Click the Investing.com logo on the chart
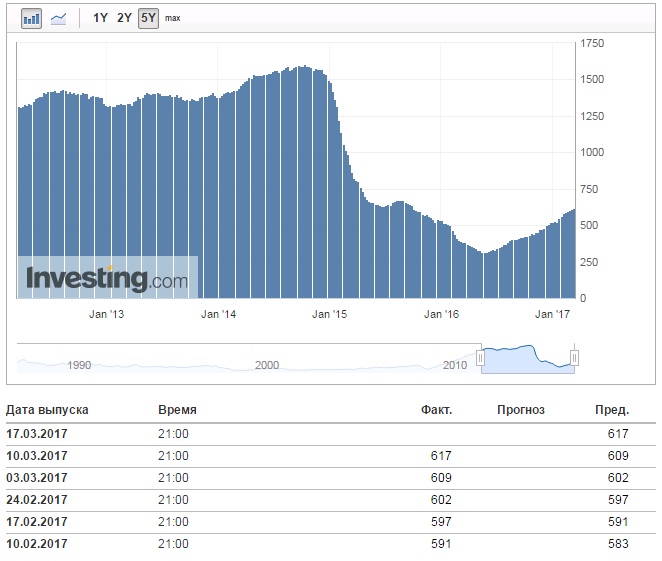The image size is (662, 561). pyautogui.click(x=107, y=278)
